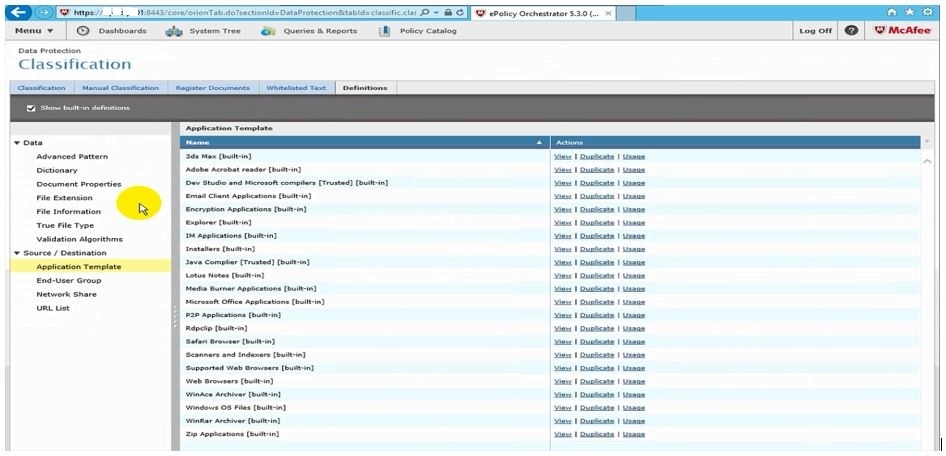Select Advanced Pattern in the tree
The width and height of the screenshot is (946, 456).
click(x=72, y=157)
